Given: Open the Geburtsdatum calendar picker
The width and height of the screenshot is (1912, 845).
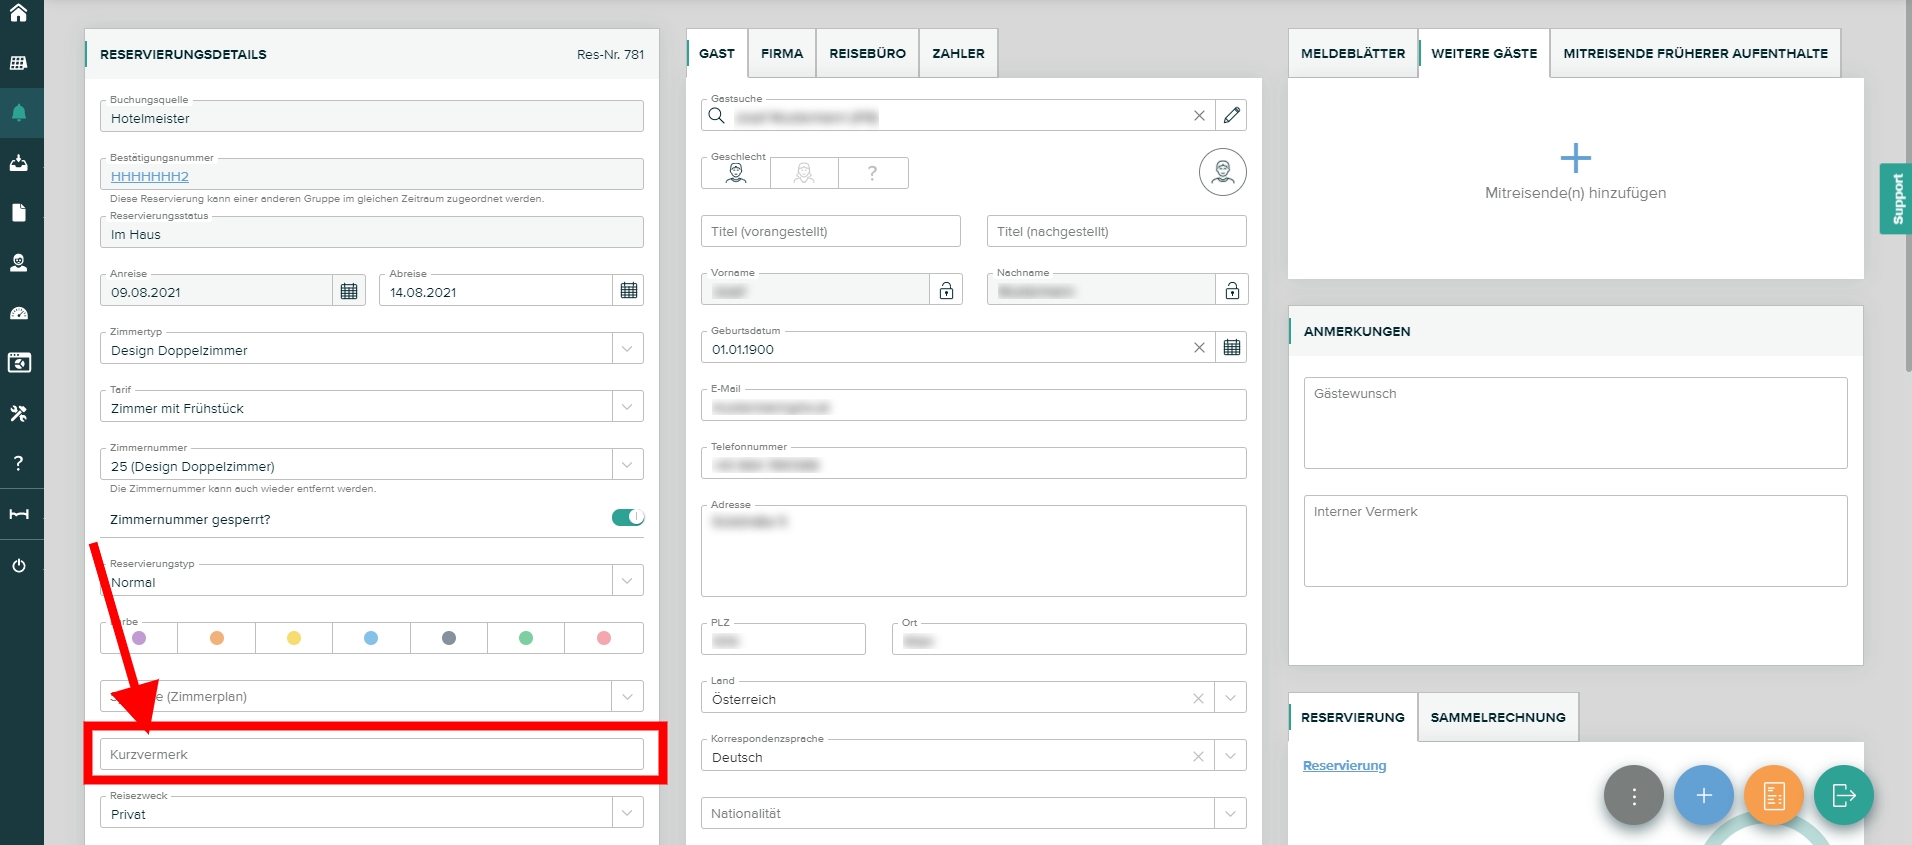Looking at the screenshot, I should click(1232, 348).
